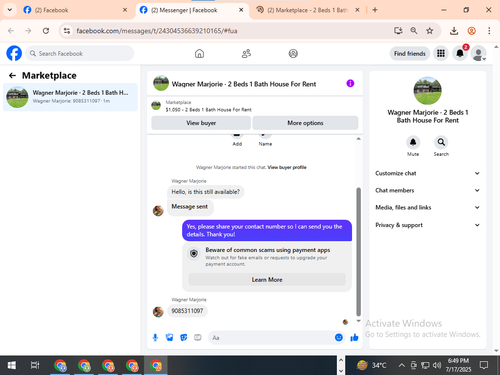Expand the Customize chat section

(x=427, y=173)
